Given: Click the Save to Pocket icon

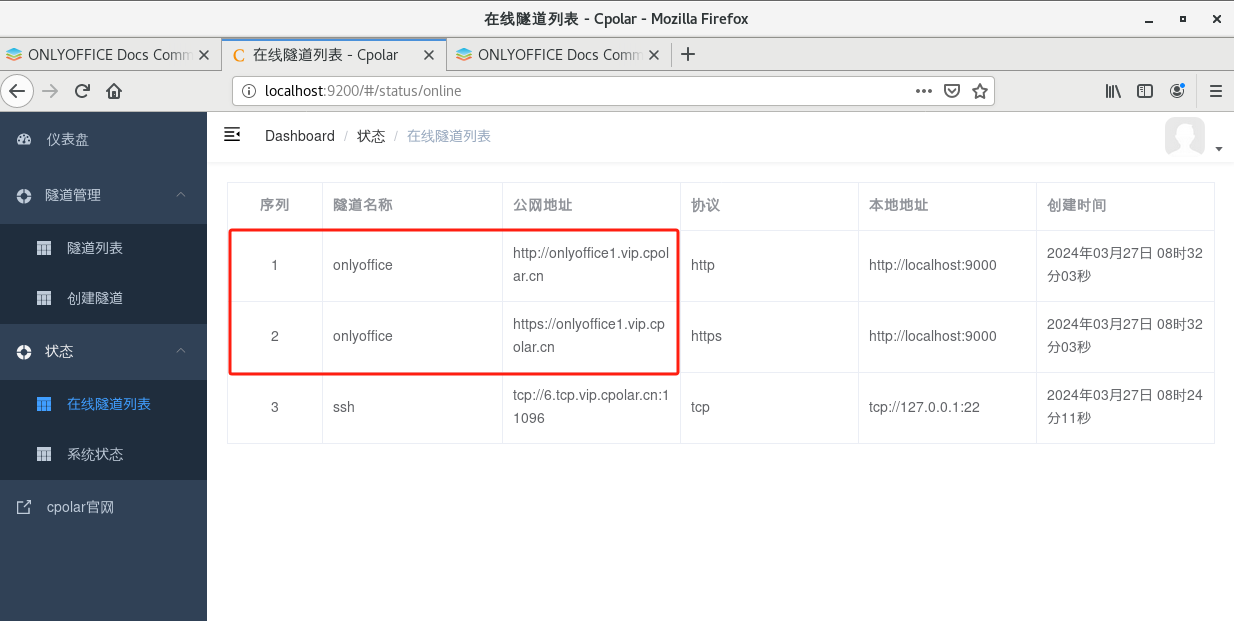Looking at the screenshot, I should coord(952,91).
